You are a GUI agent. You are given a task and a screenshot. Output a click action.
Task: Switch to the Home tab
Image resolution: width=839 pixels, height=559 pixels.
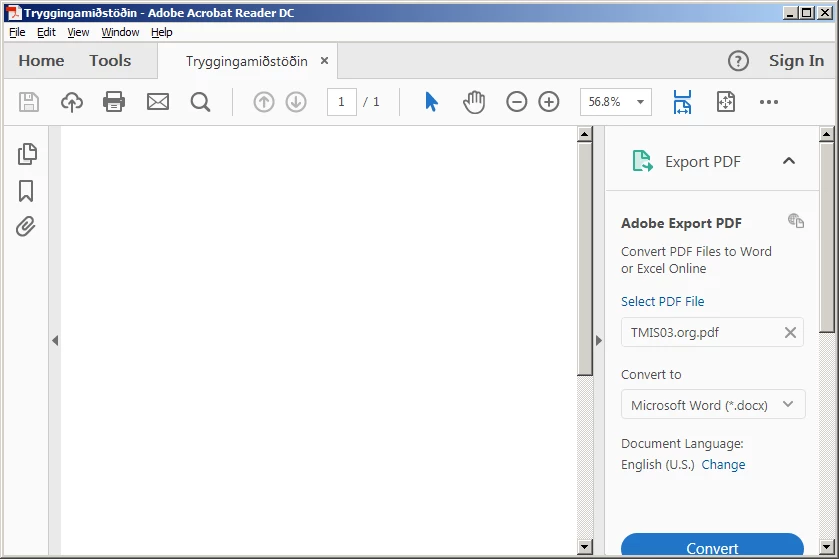(41, 60)
